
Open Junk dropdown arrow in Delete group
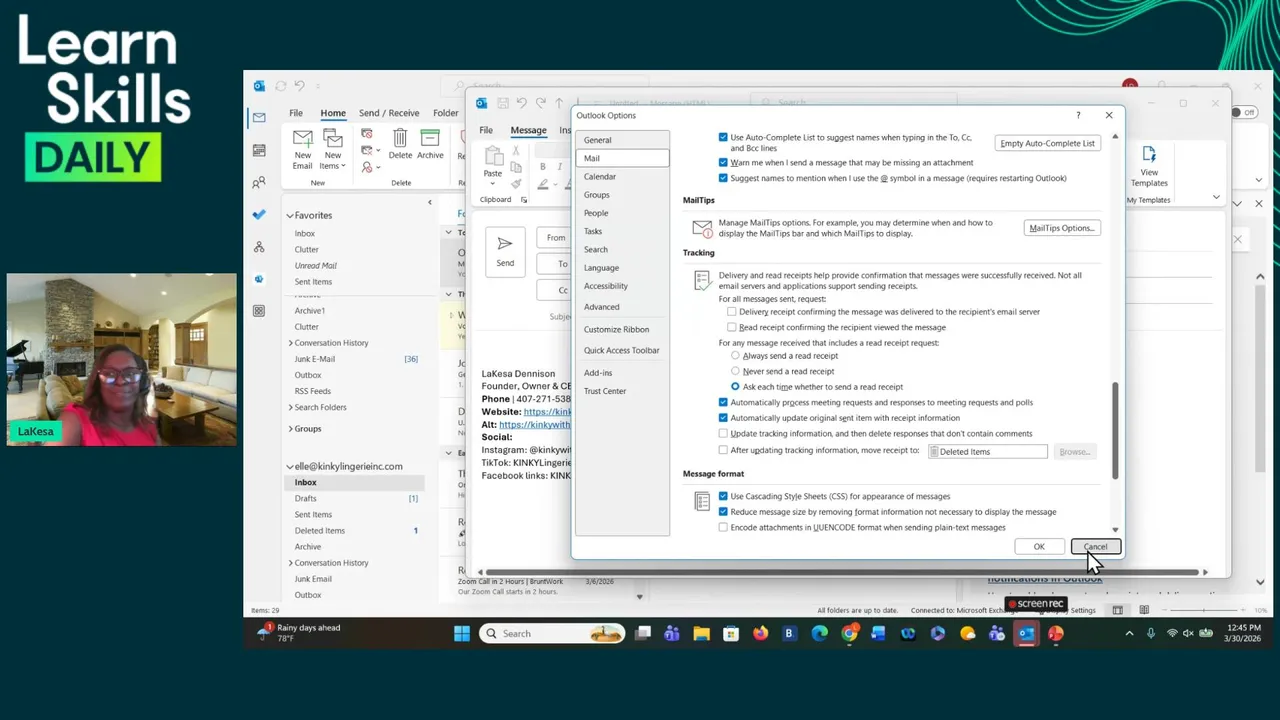point(378,167)
